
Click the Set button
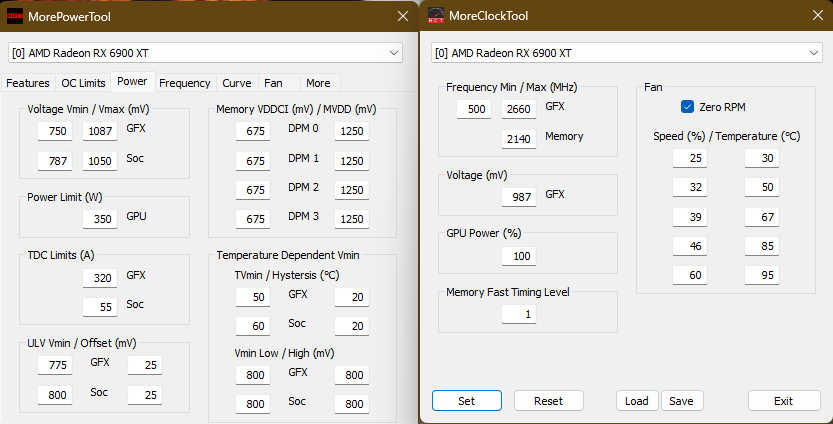pyautogui.click(x=466, y=401)
